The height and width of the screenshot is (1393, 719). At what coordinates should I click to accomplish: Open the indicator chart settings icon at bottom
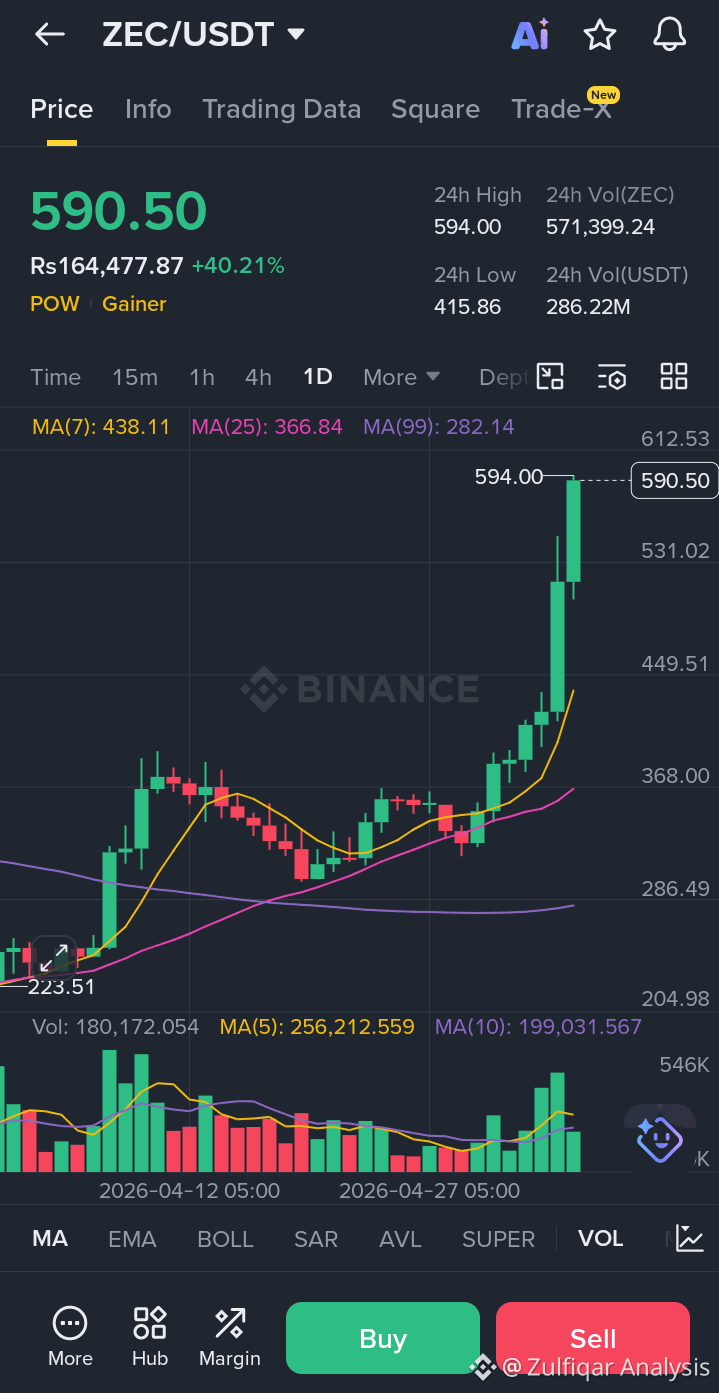click(689, 1238)
